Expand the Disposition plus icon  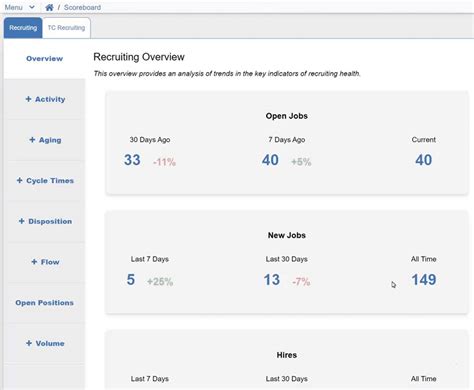(x=22, y=221)
